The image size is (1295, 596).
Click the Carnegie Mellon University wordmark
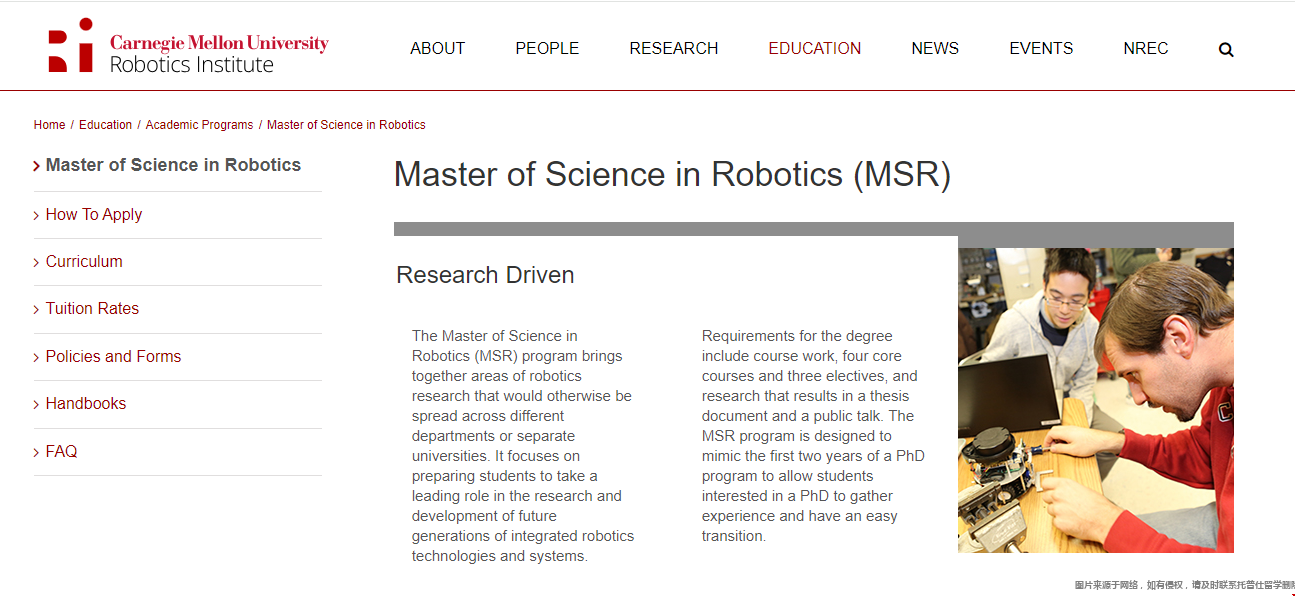pos(219,43)
